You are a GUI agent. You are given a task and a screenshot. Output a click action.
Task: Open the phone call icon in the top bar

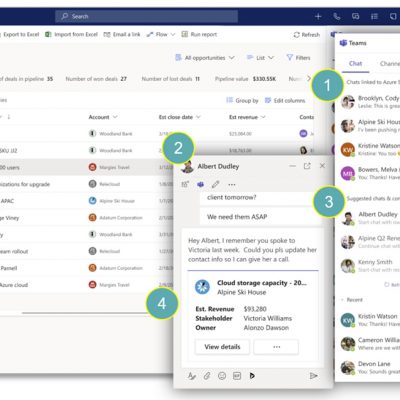[x=337, y=16]
